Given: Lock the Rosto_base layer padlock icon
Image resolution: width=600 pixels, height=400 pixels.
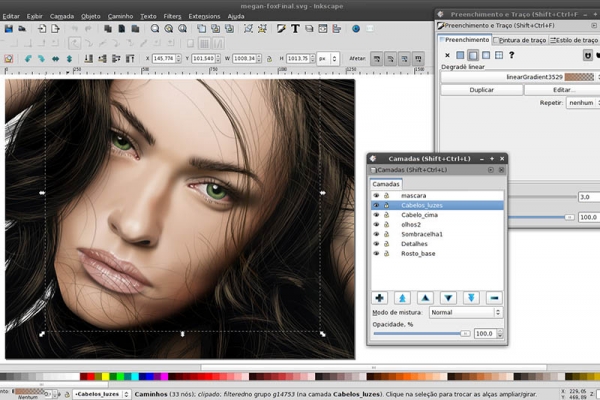Looking at the screenshot, I should pos(386,253).
